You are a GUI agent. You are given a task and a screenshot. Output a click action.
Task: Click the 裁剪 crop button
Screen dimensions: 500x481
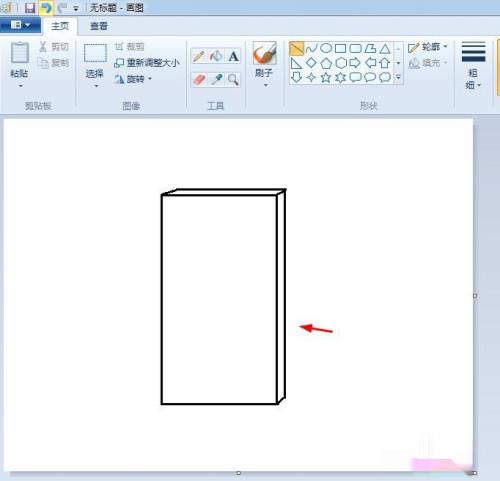tap(129, 47)
